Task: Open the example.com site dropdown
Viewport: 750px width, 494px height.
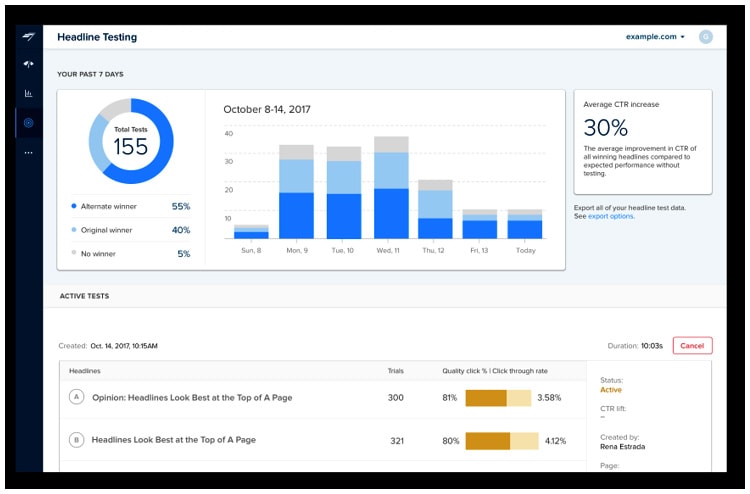Action: click(x=655, y=37)
